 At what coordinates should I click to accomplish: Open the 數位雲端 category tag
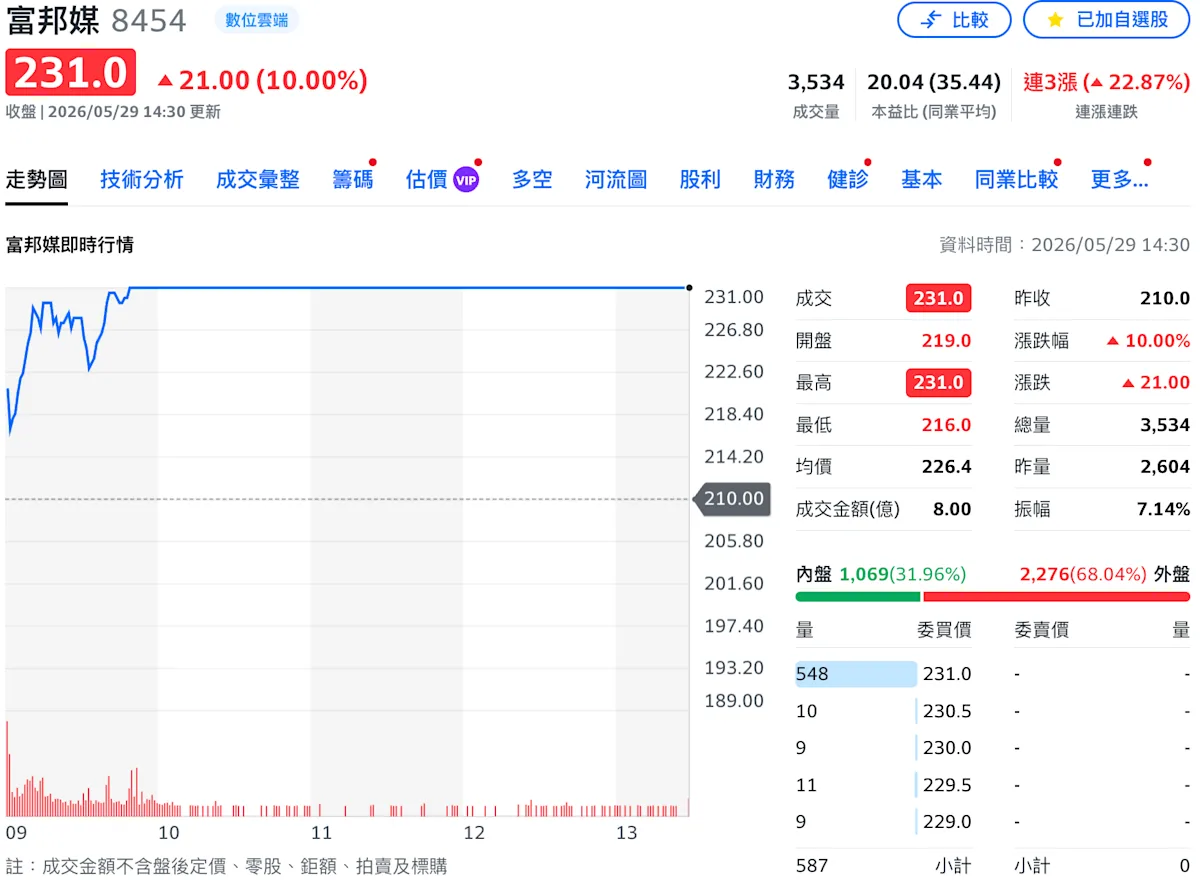pos(257,19)
